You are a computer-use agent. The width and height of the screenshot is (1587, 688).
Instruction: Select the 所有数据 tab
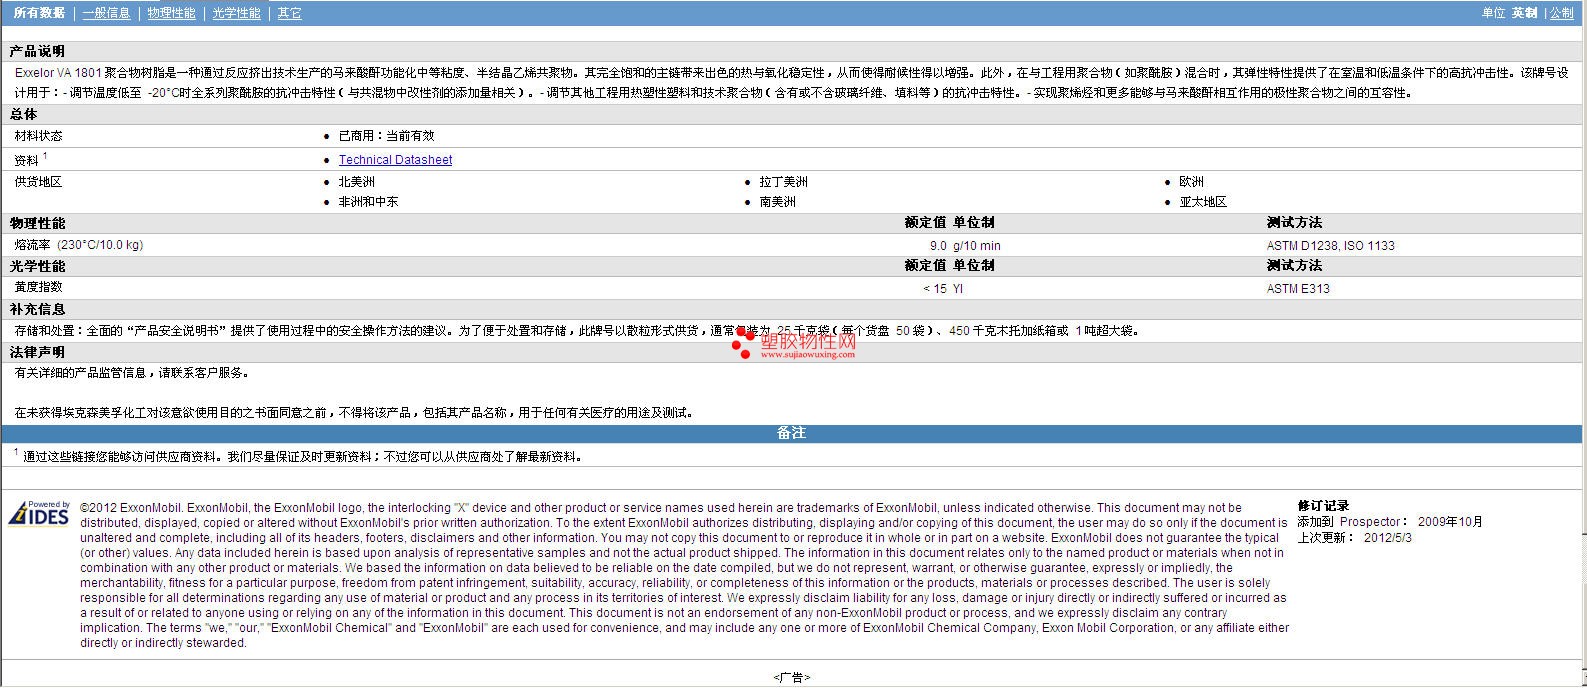point(39,13)
